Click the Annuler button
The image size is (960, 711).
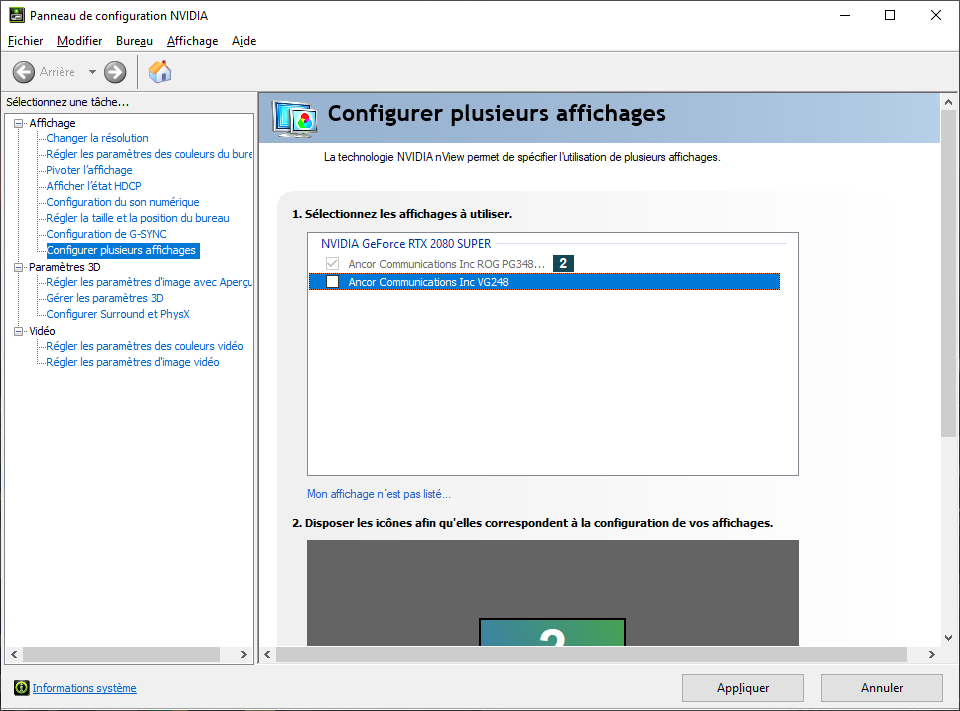(x=882, y=688)
